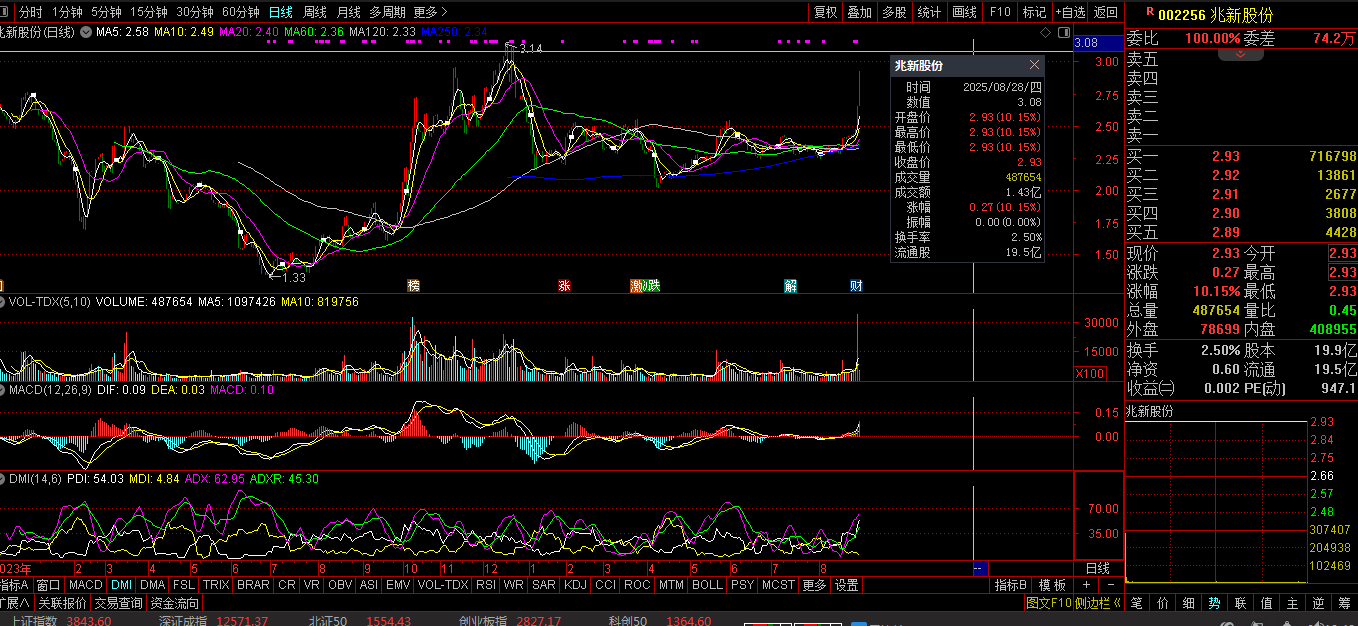The image size is (1358, 626).
Task: Click the 财 marker on the timeline
Action: pos(856,286)
